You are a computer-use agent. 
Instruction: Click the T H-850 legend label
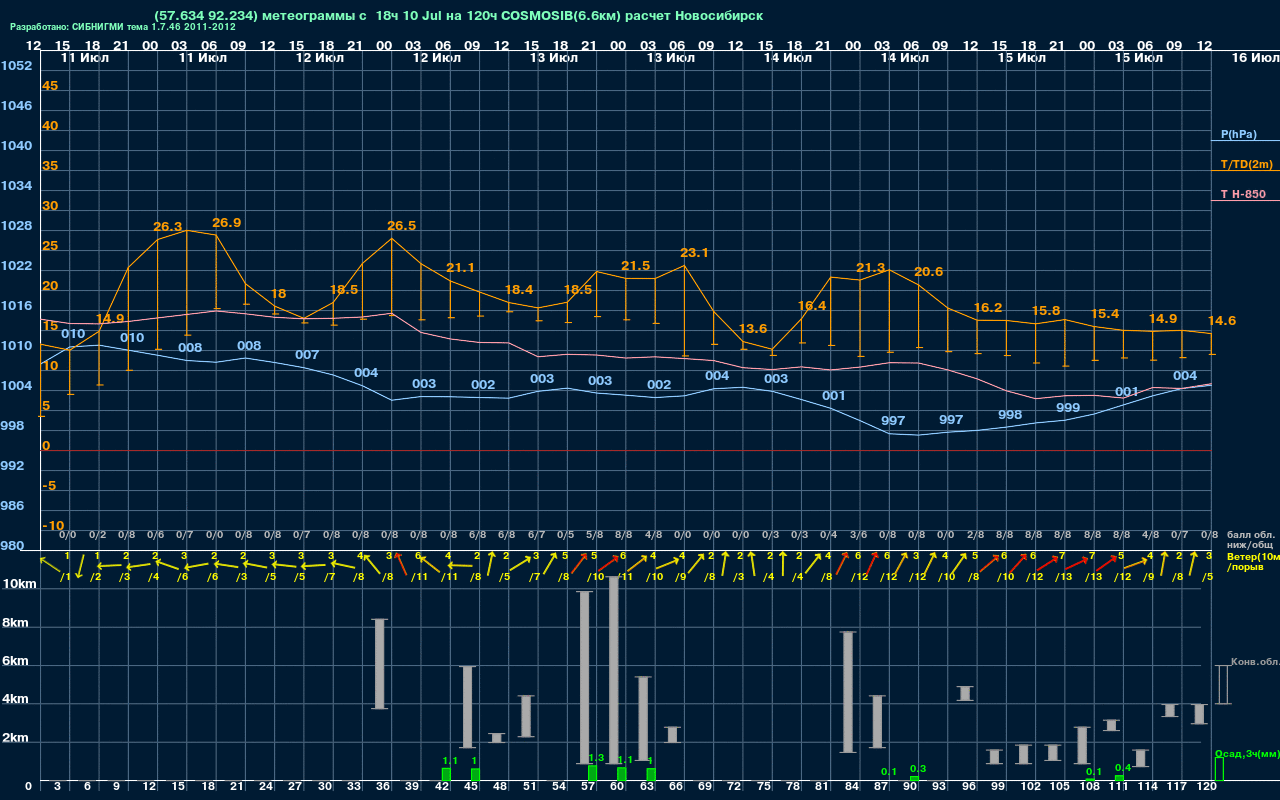(x=1241, y=194)
